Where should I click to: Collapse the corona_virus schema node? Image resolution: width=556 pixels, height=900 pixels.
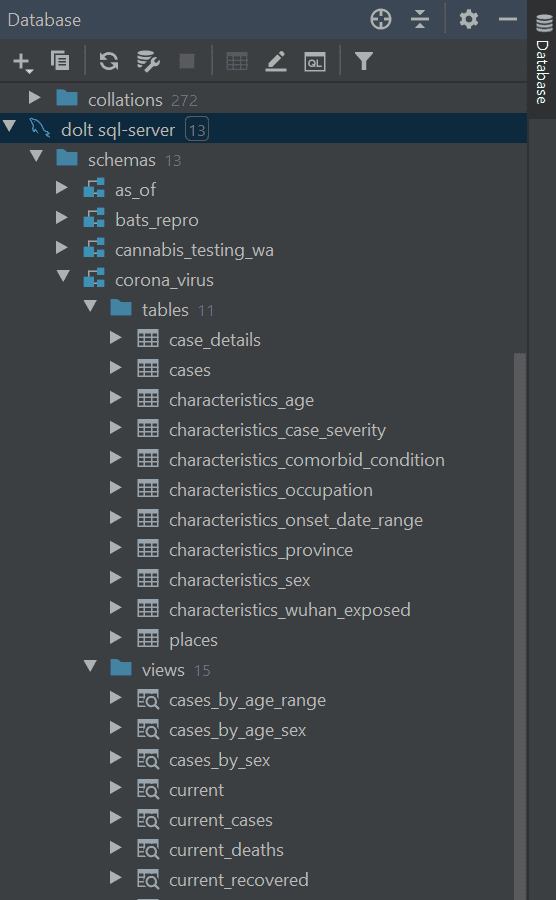(x=63, y=277)
